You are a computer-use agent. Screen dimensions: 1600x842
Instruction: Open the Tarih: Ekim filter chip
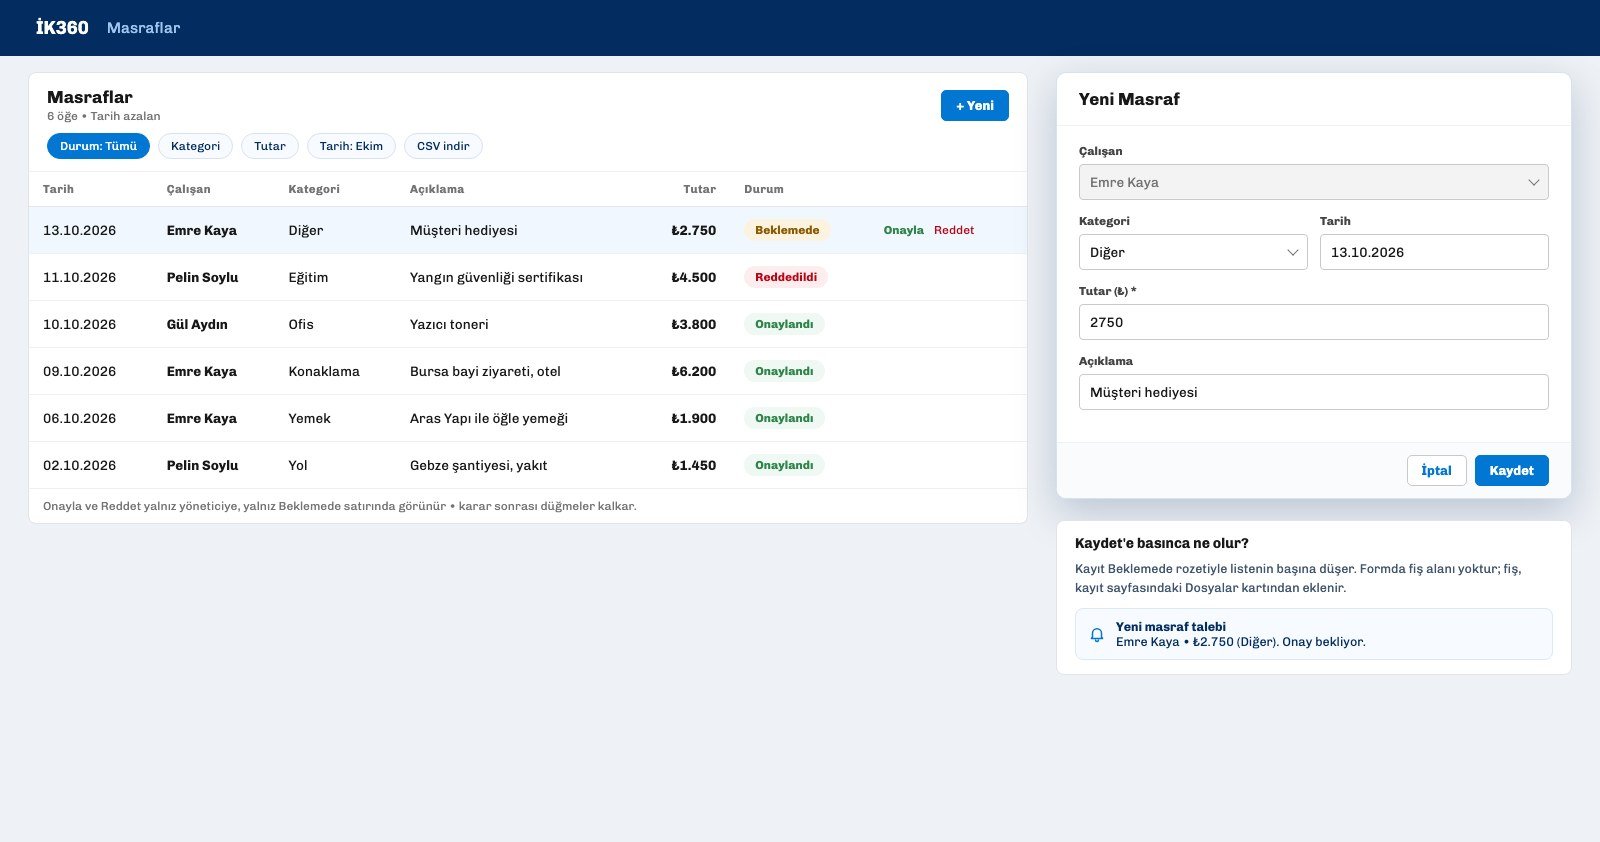[x=351, y=146]
